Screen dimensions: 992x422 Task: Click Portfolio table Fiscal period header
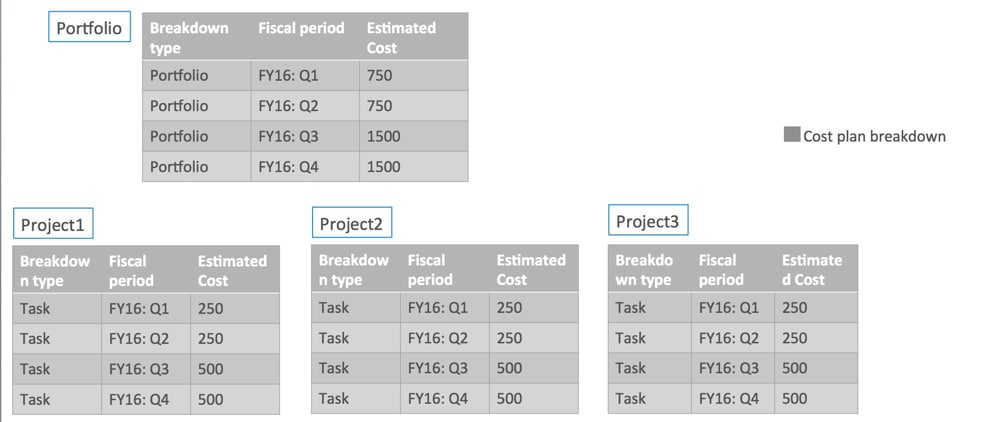[305, 37]
